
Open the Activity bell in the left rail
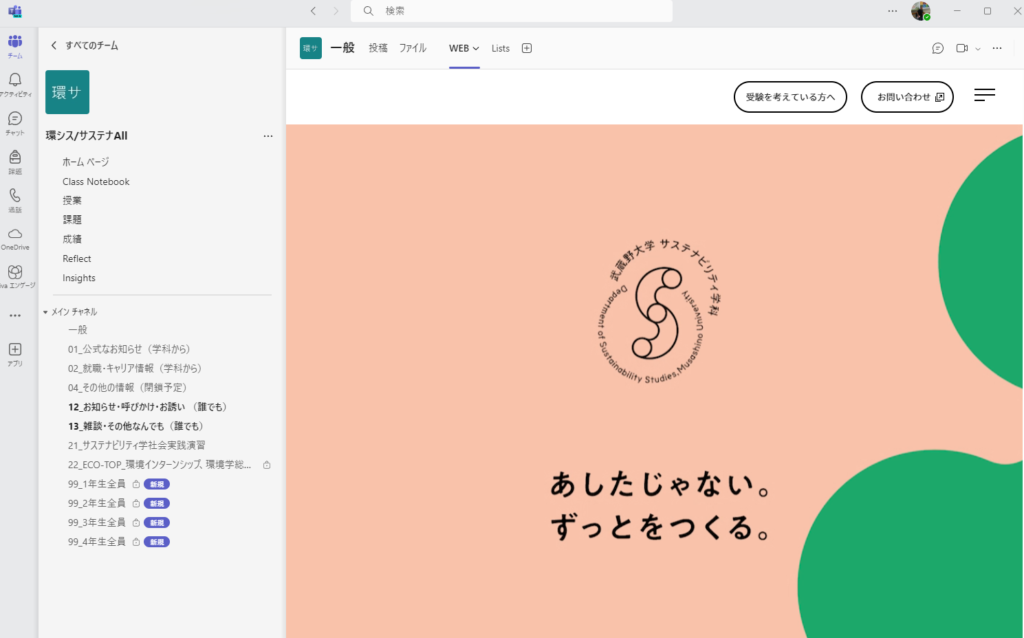point(15,85)
